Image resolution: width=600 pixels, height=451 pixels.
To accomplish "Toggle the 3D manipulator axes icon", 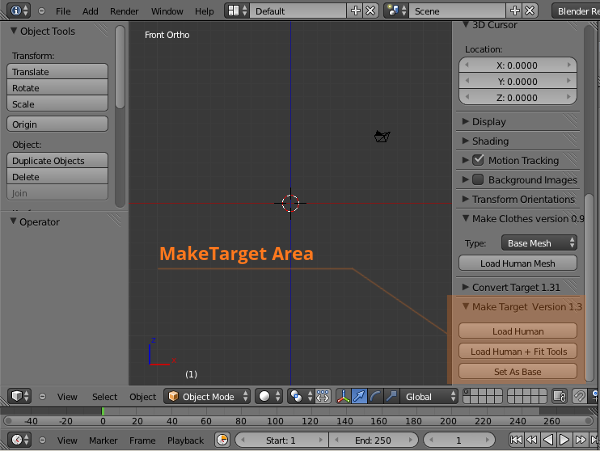I will [x=343, y=396].
